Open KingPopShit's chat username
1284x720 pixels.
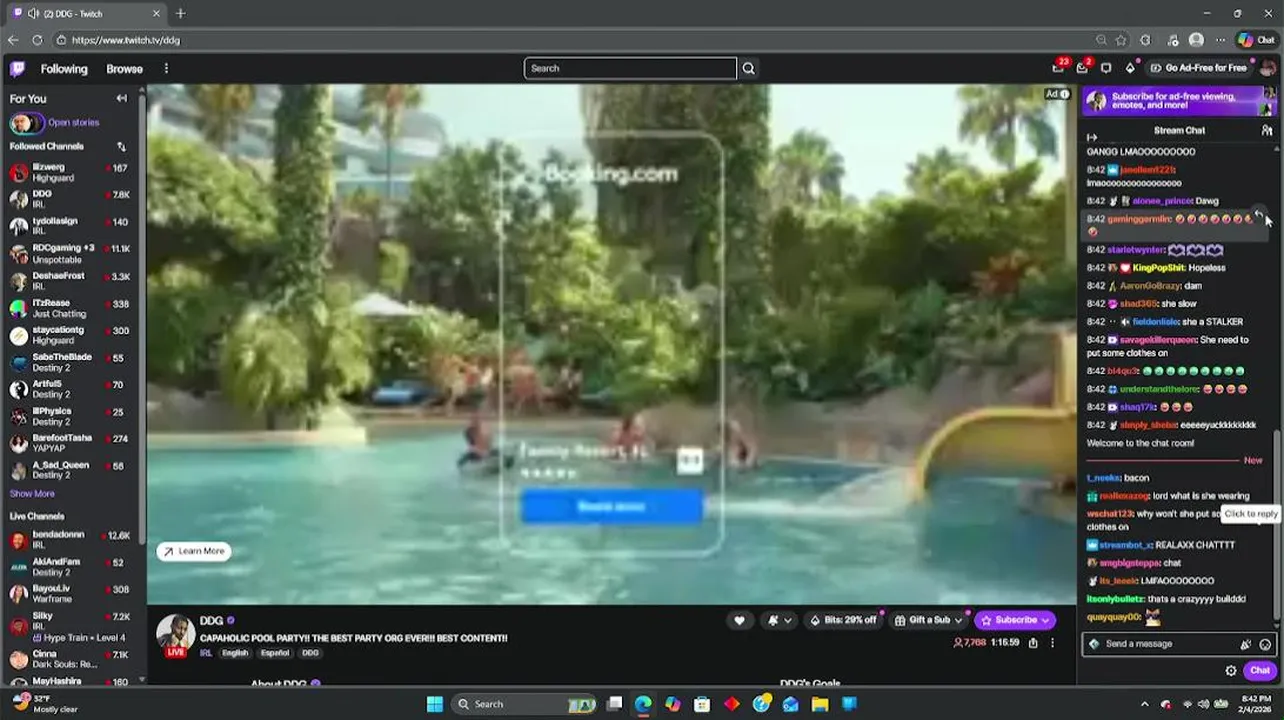[1159, 268]
